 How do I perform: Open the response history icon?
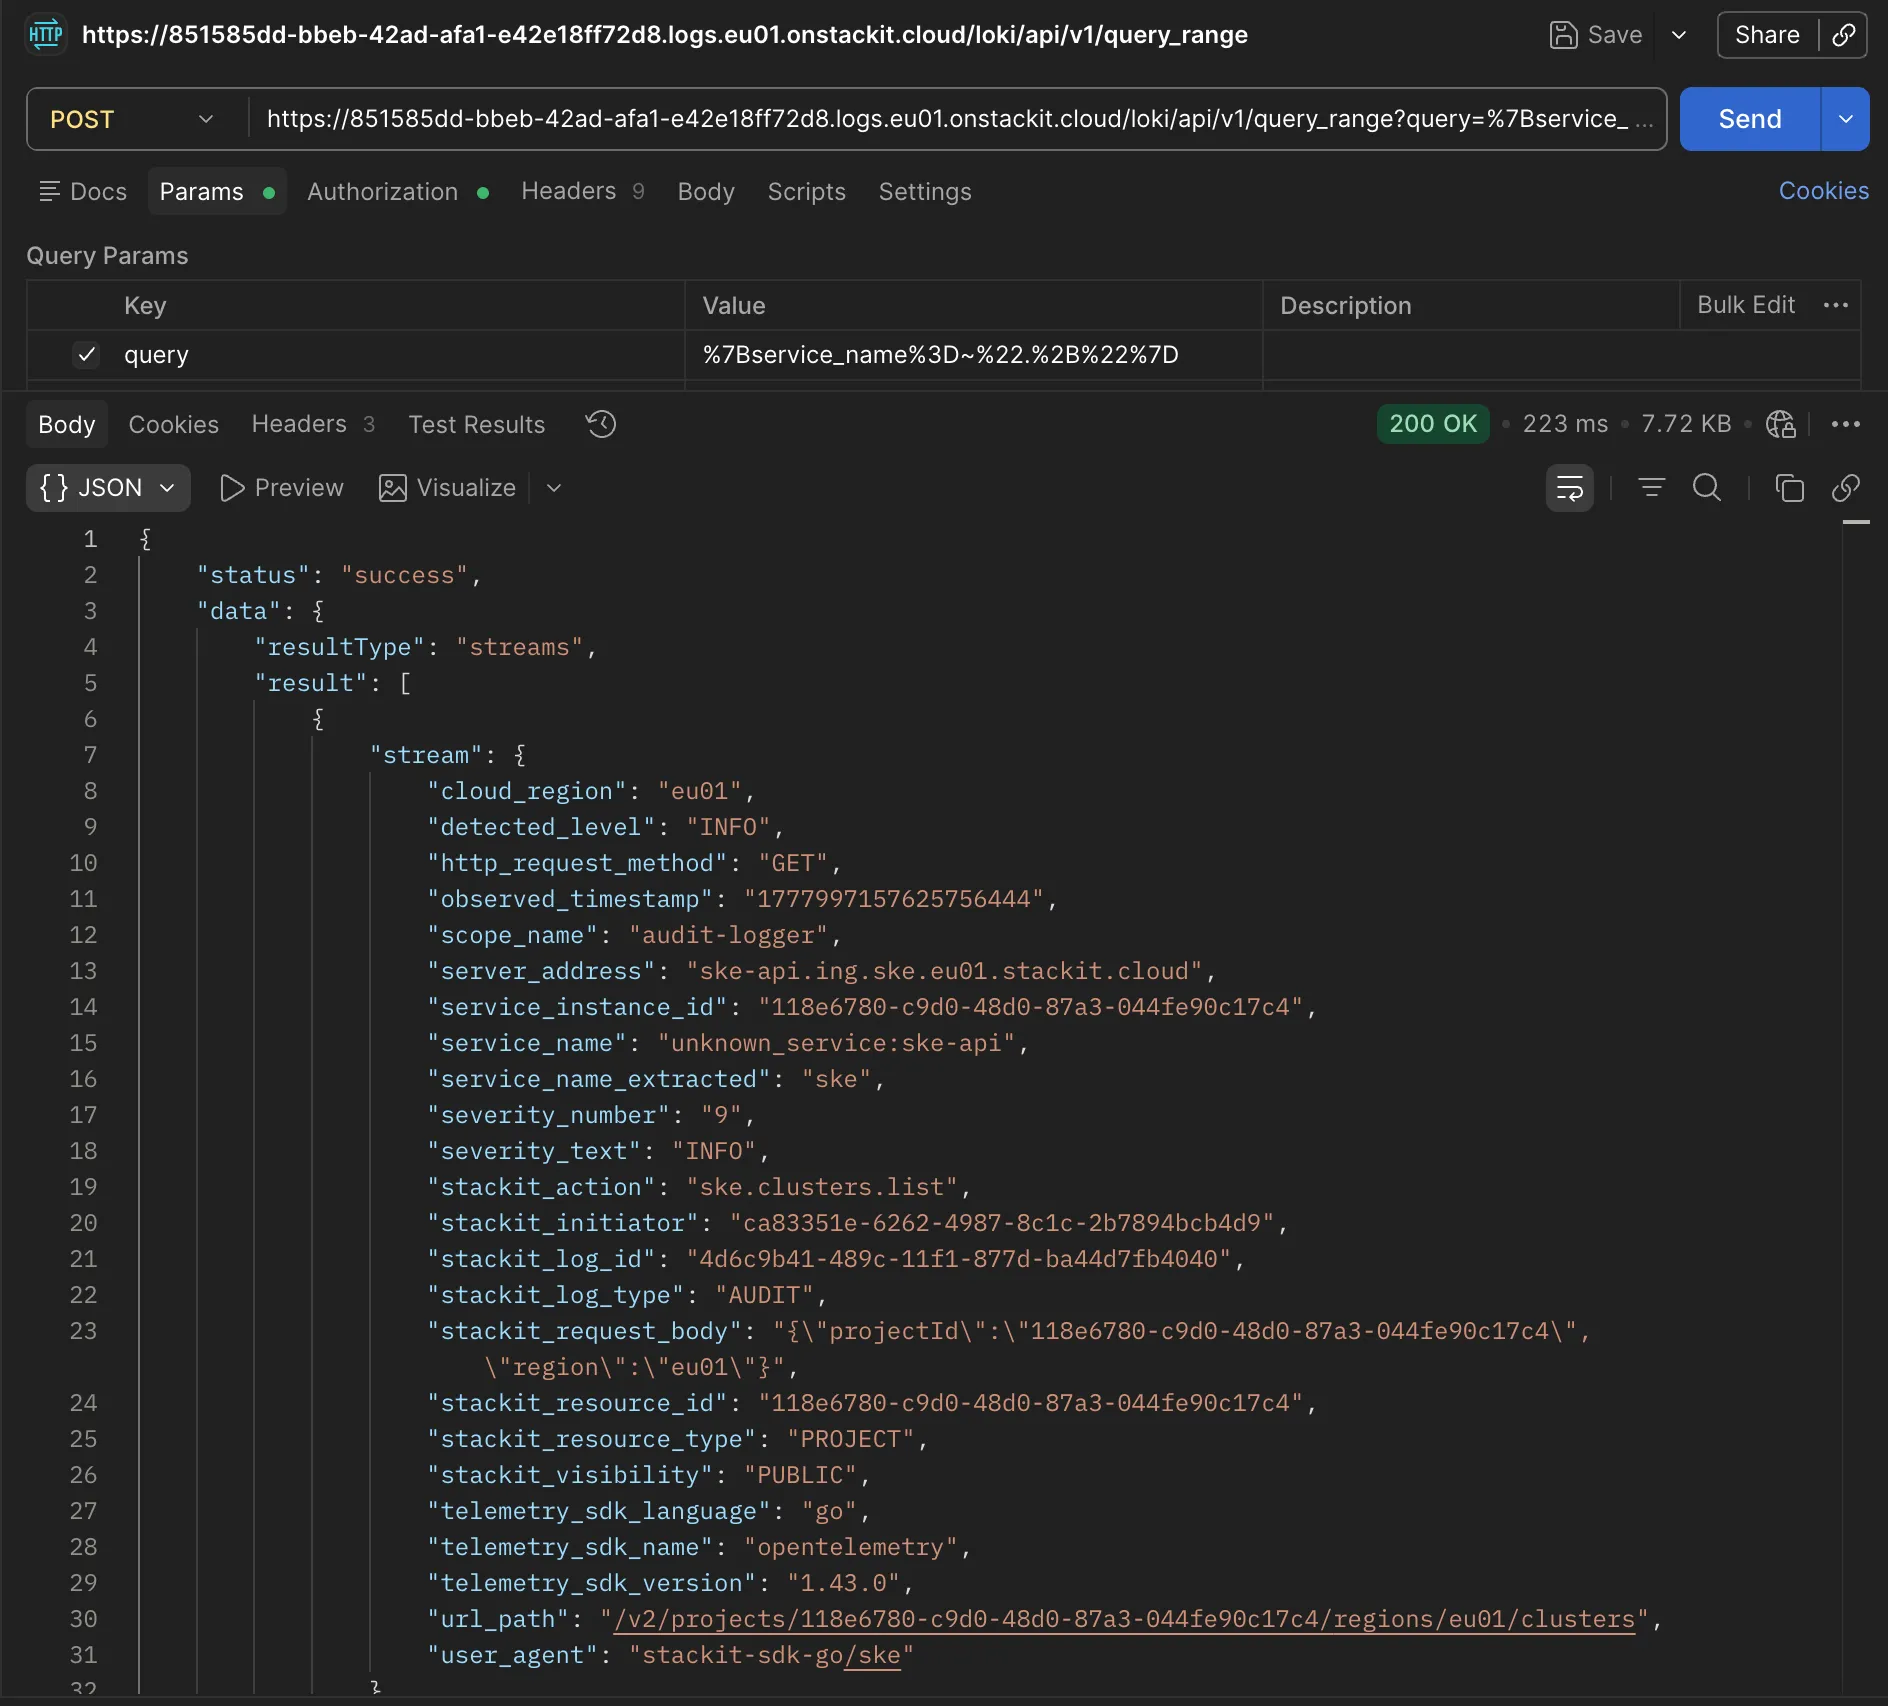(x=601, y=424)
